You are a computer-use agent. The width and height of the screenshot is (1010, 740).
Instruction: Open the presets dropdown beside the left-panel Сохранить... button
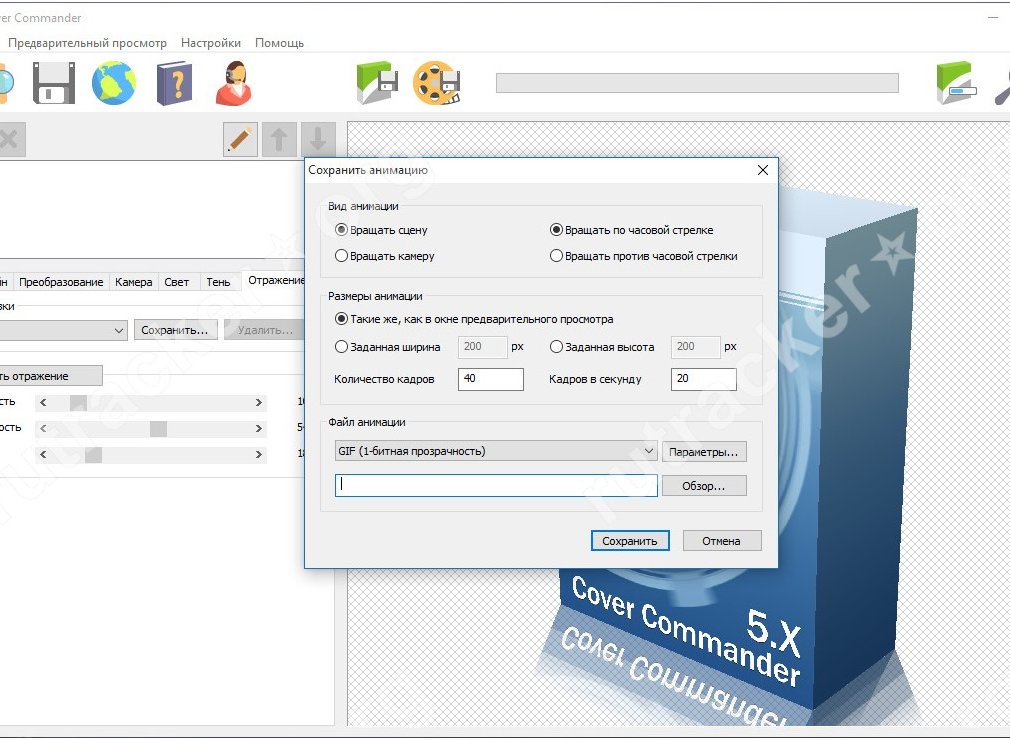point(63,330)
